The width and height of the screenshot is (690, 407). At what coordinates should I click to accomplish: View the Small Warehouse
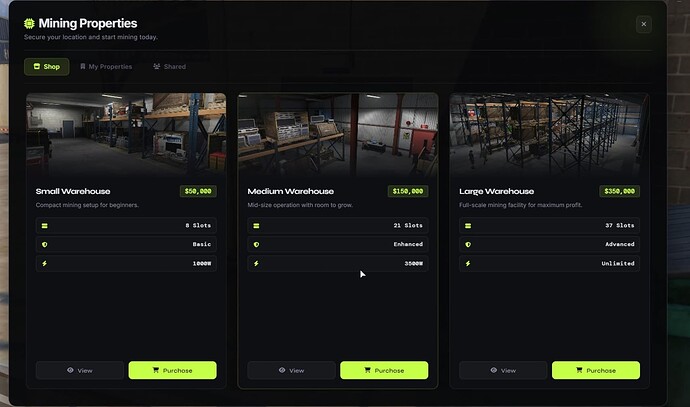[x=80, y=370]
